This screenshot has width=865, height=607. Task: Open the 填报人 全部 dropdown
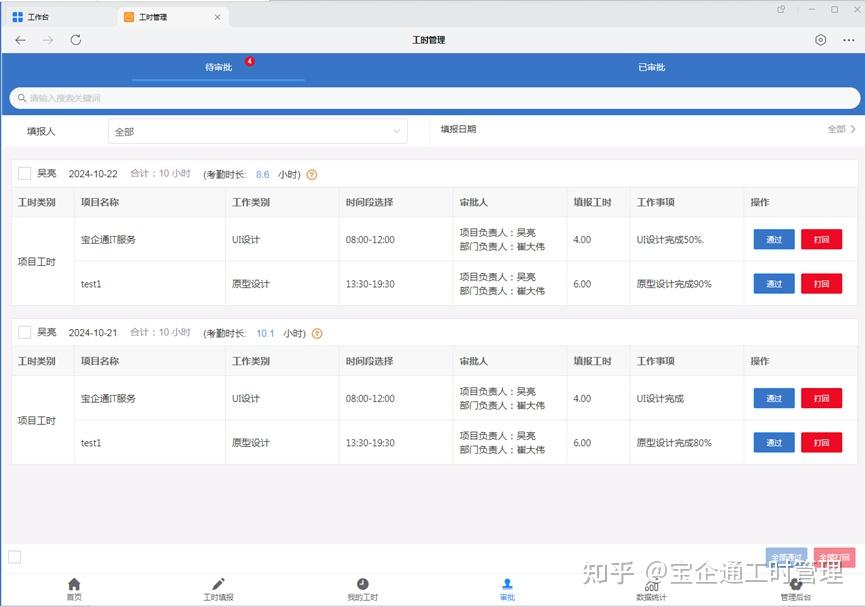tap(258, 131)
